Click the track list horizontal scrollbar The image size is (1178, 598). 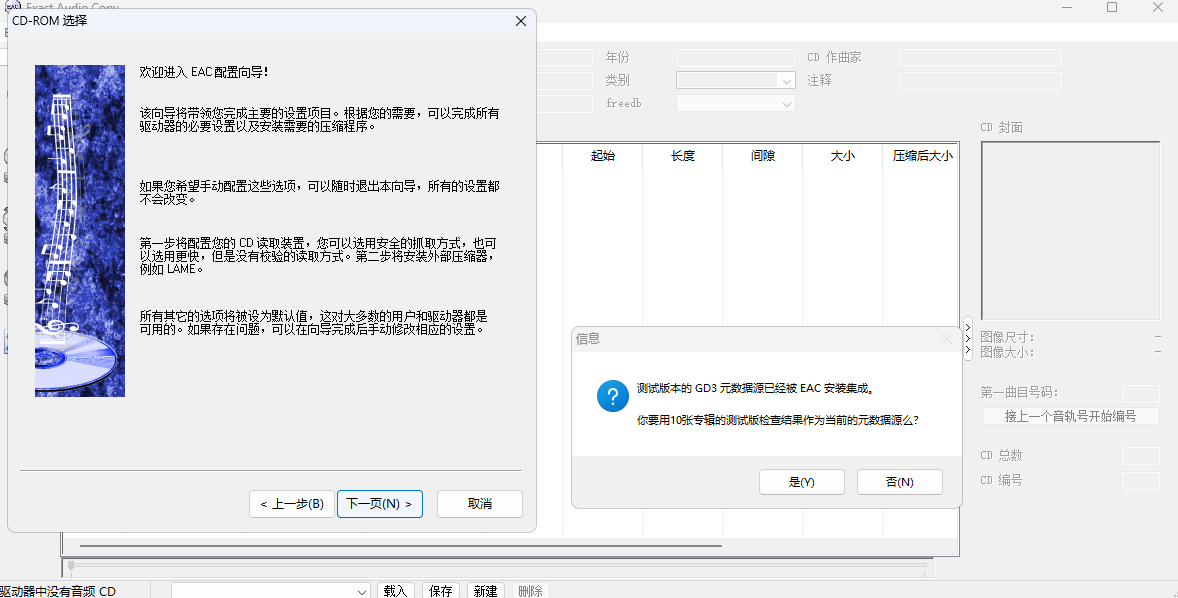click(400, 546)
